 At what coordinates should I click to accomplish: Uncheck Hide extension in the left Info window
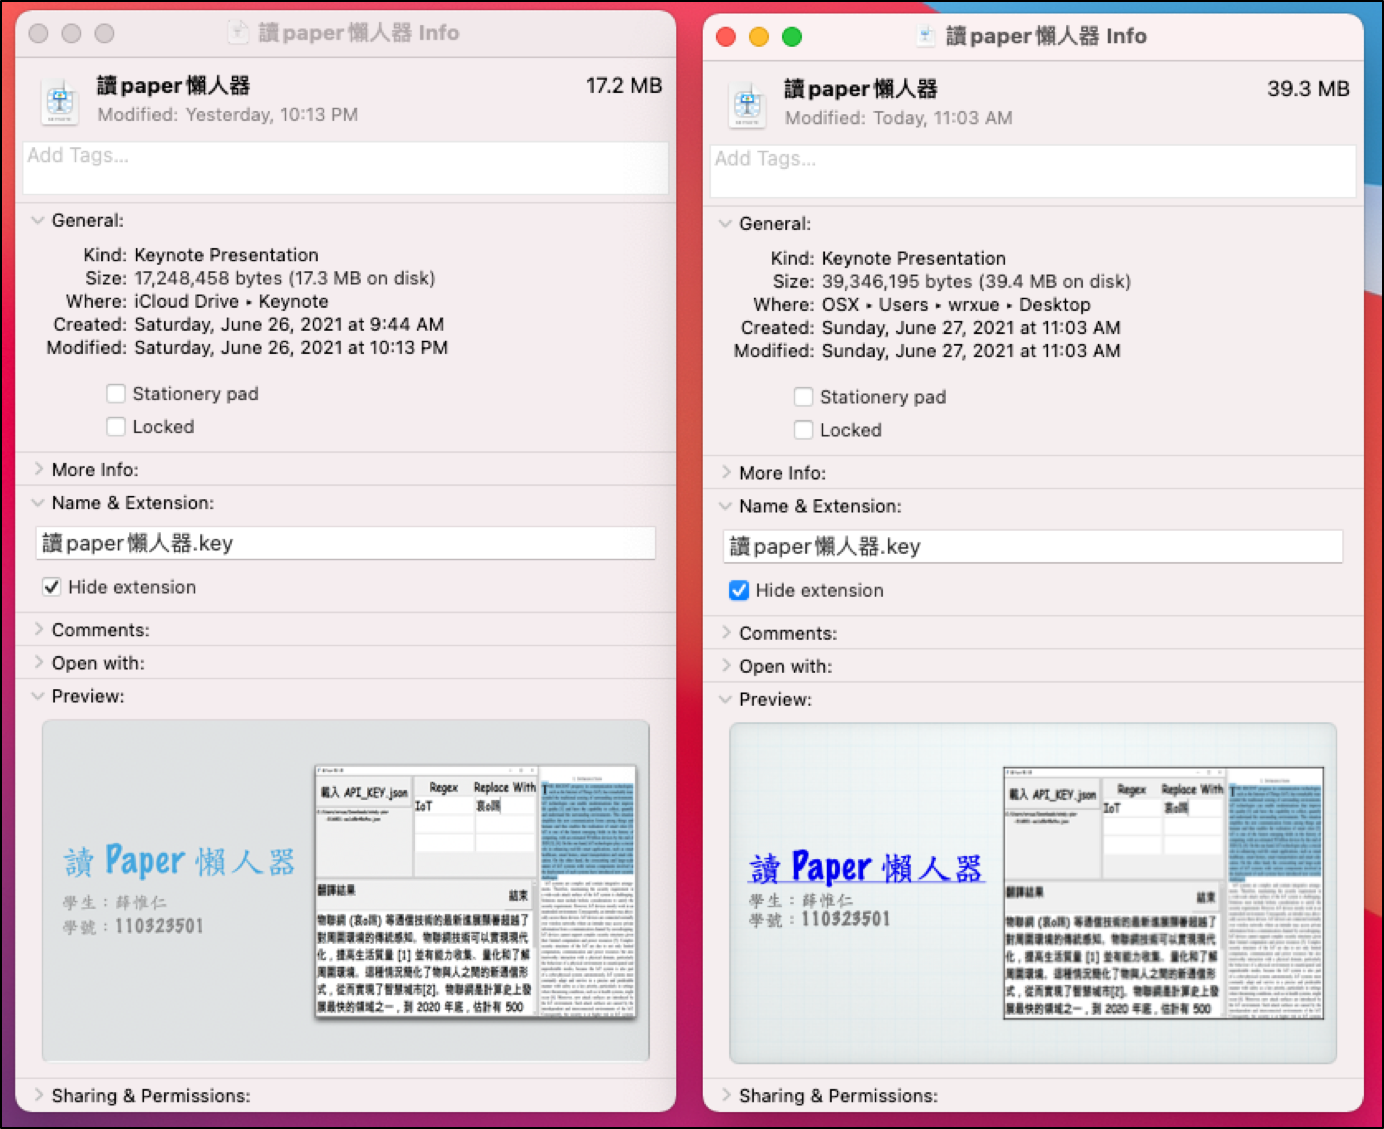(51, 587)
